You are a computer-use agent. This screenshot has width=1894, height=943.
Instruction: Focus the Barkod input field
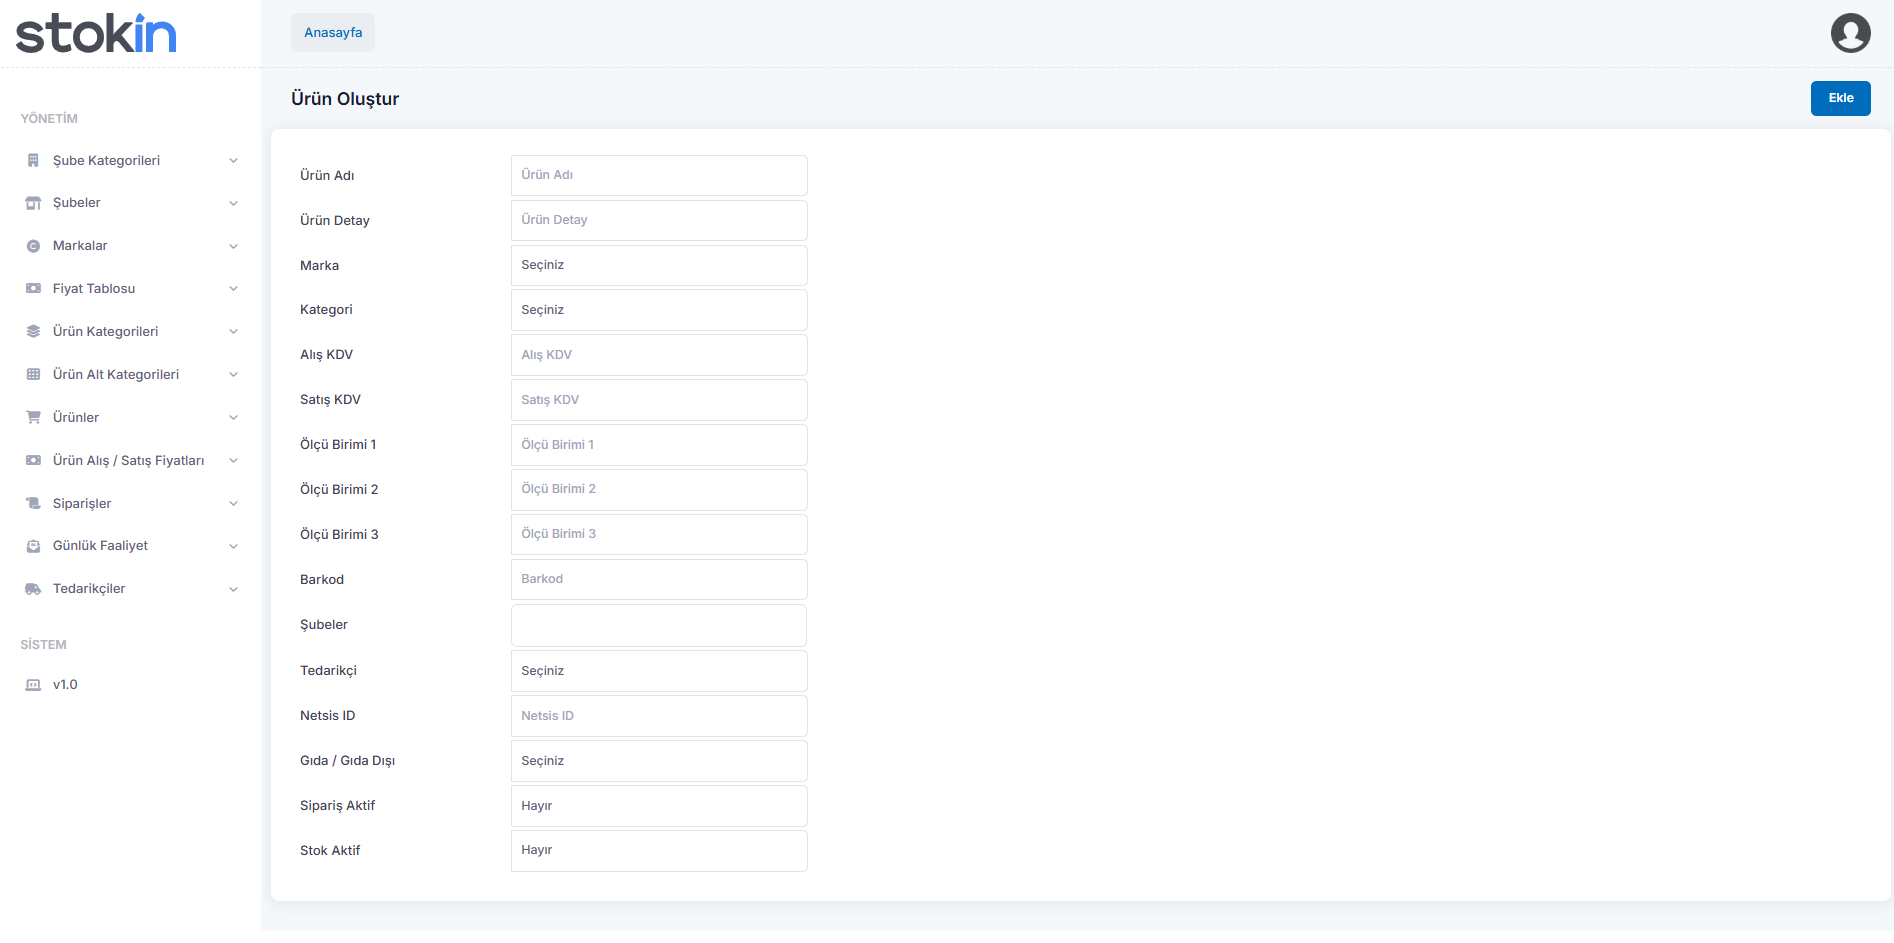tap(658, 579)
